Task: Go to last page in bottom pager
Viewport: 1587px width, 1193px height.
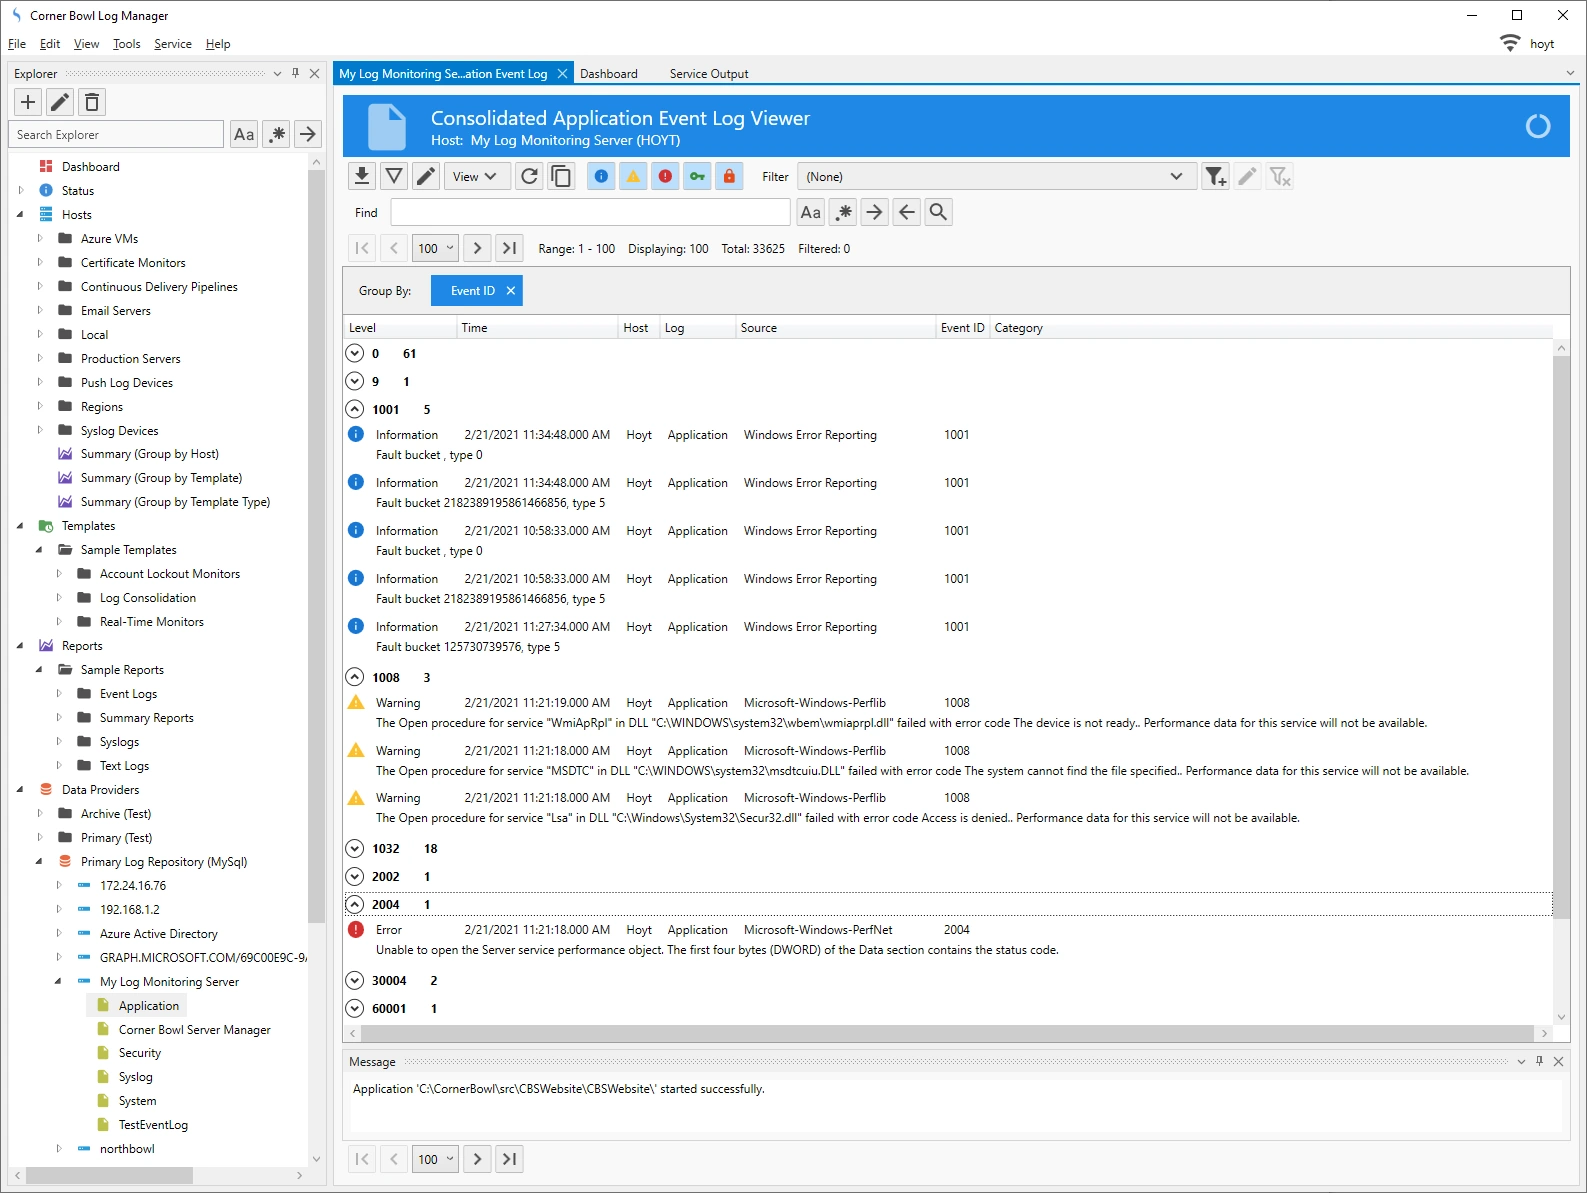Action: (x=509, y=1159)
